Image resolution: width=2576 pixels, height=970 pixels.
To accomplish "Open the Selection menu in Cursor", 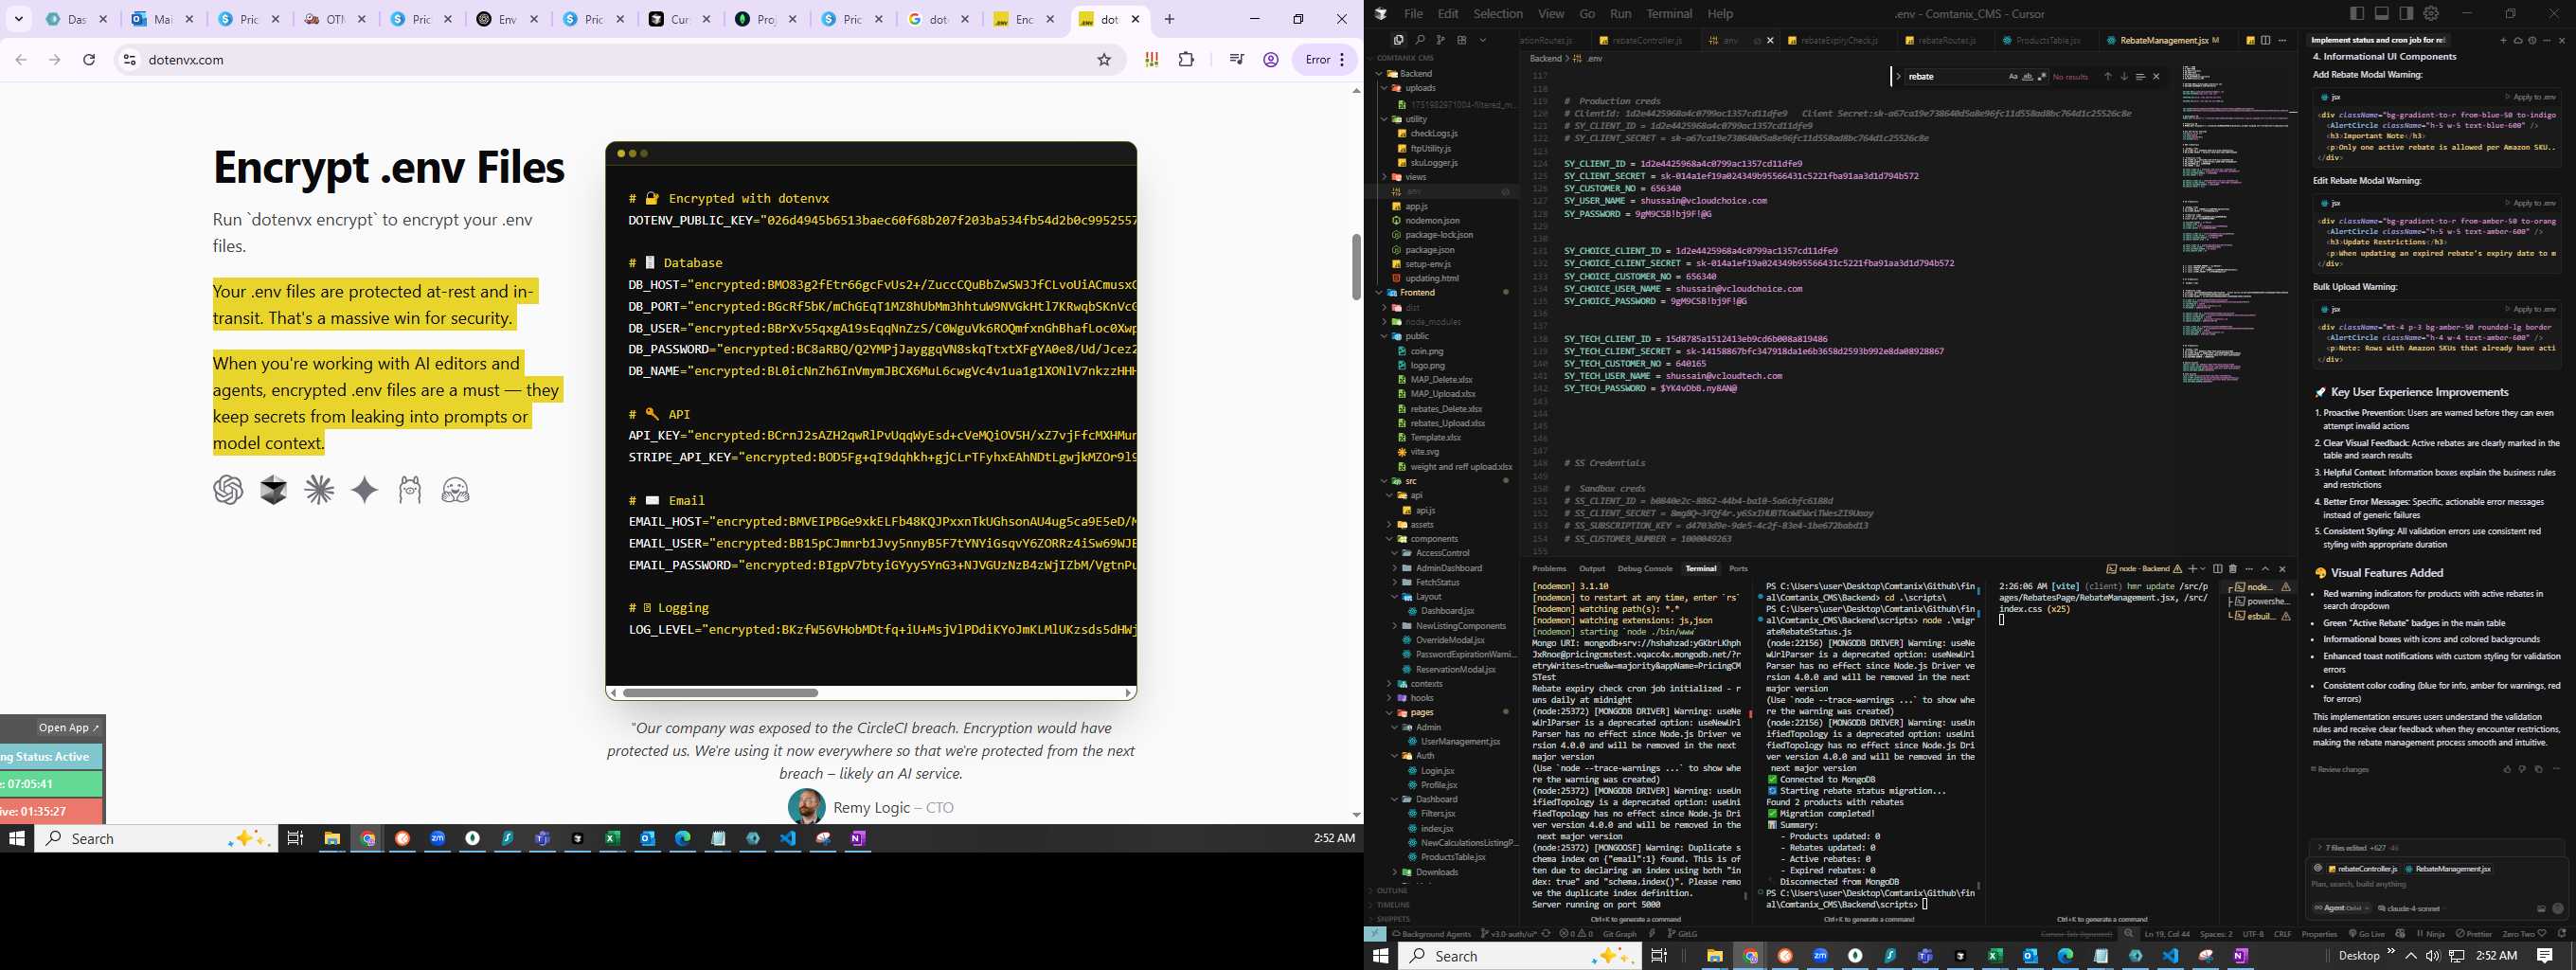I will pos(1498,13).
